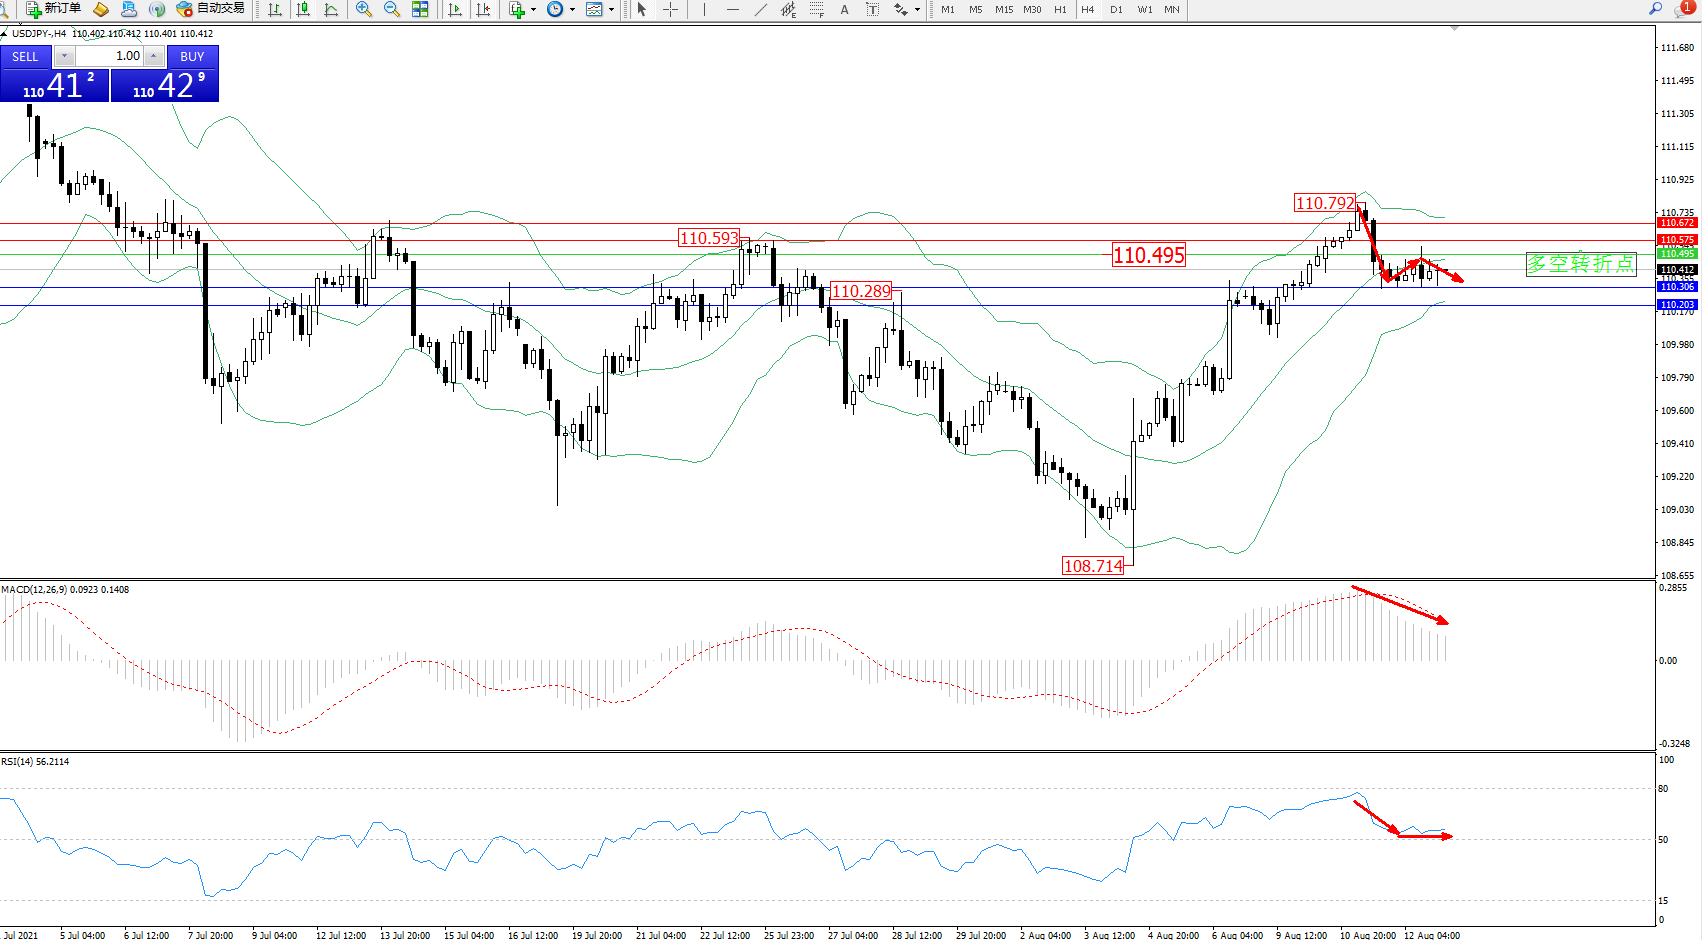Screen dimensions: 1702x940
Task: Switch to the D1 timeframe
Action: tap(1116, 9)
